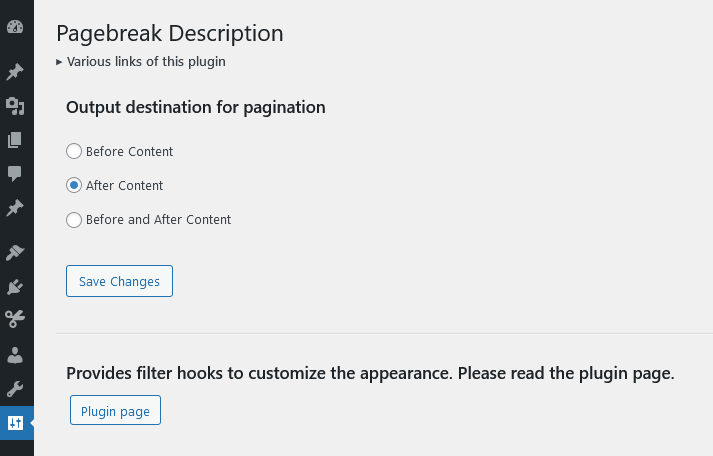This screenshot has height=456, width=713.
Task: Open the Plugin page link button
Action: click(115, 411)
